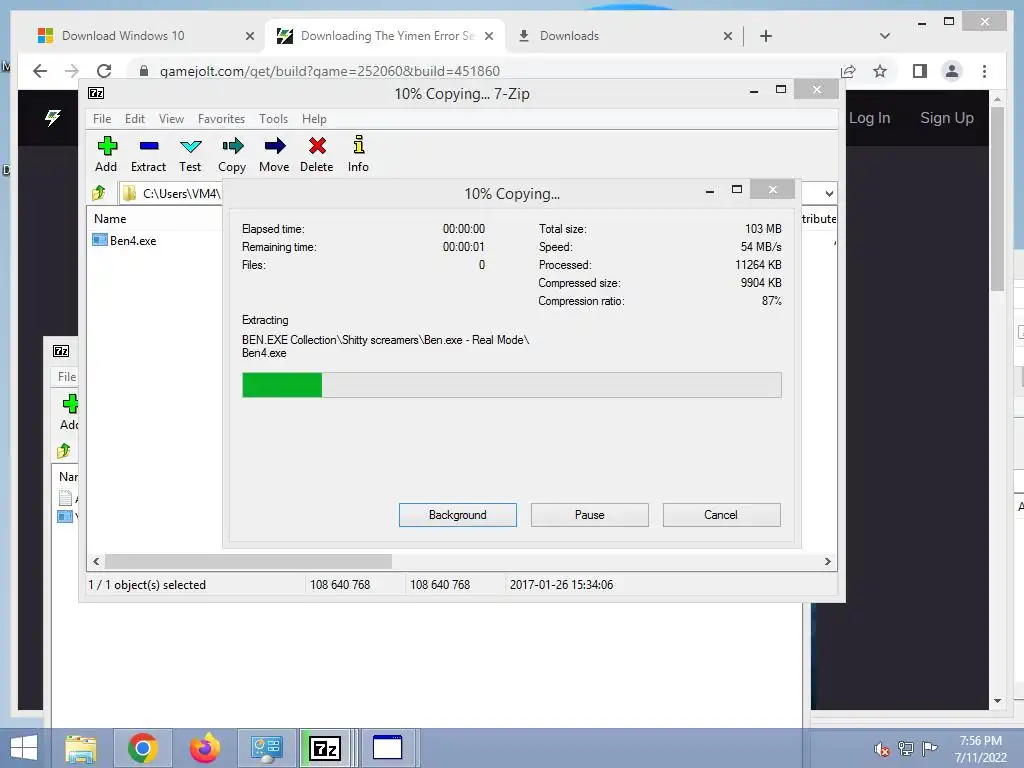Screen dimensions: 1024x768
Task: Click Log In on Game Jolt
Action: point(869,118)
